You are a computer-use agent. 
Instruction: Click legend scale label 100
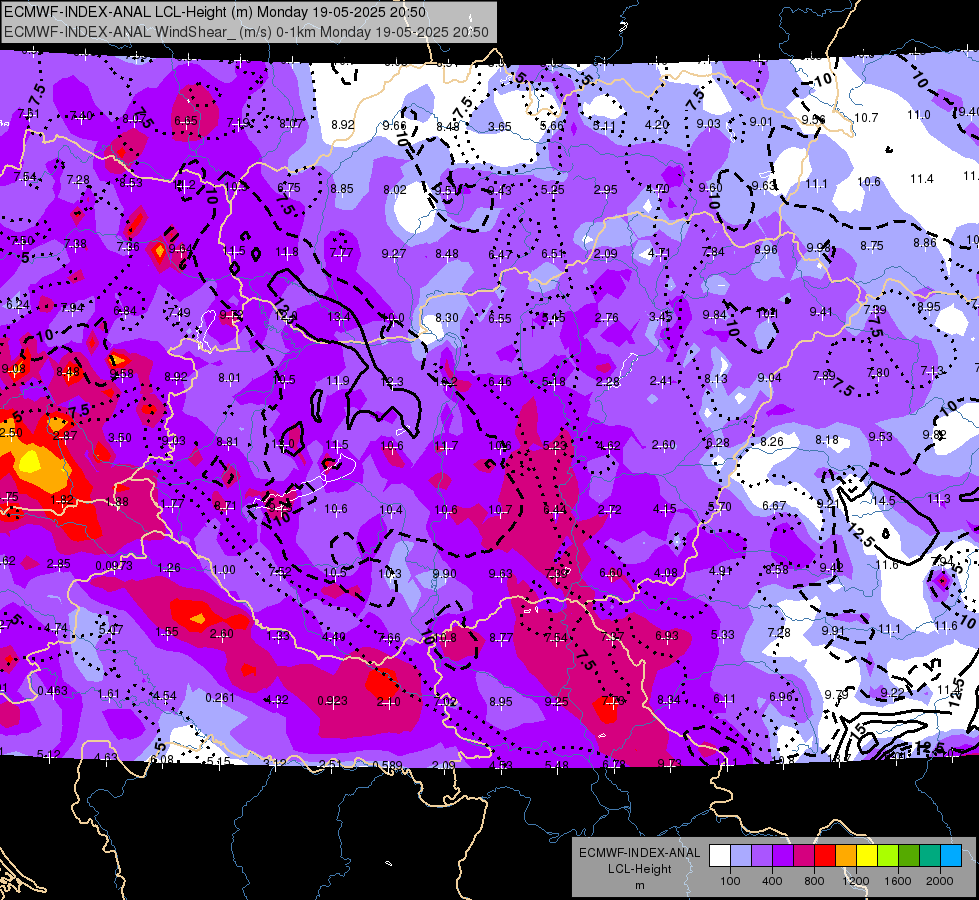[730, 881]
